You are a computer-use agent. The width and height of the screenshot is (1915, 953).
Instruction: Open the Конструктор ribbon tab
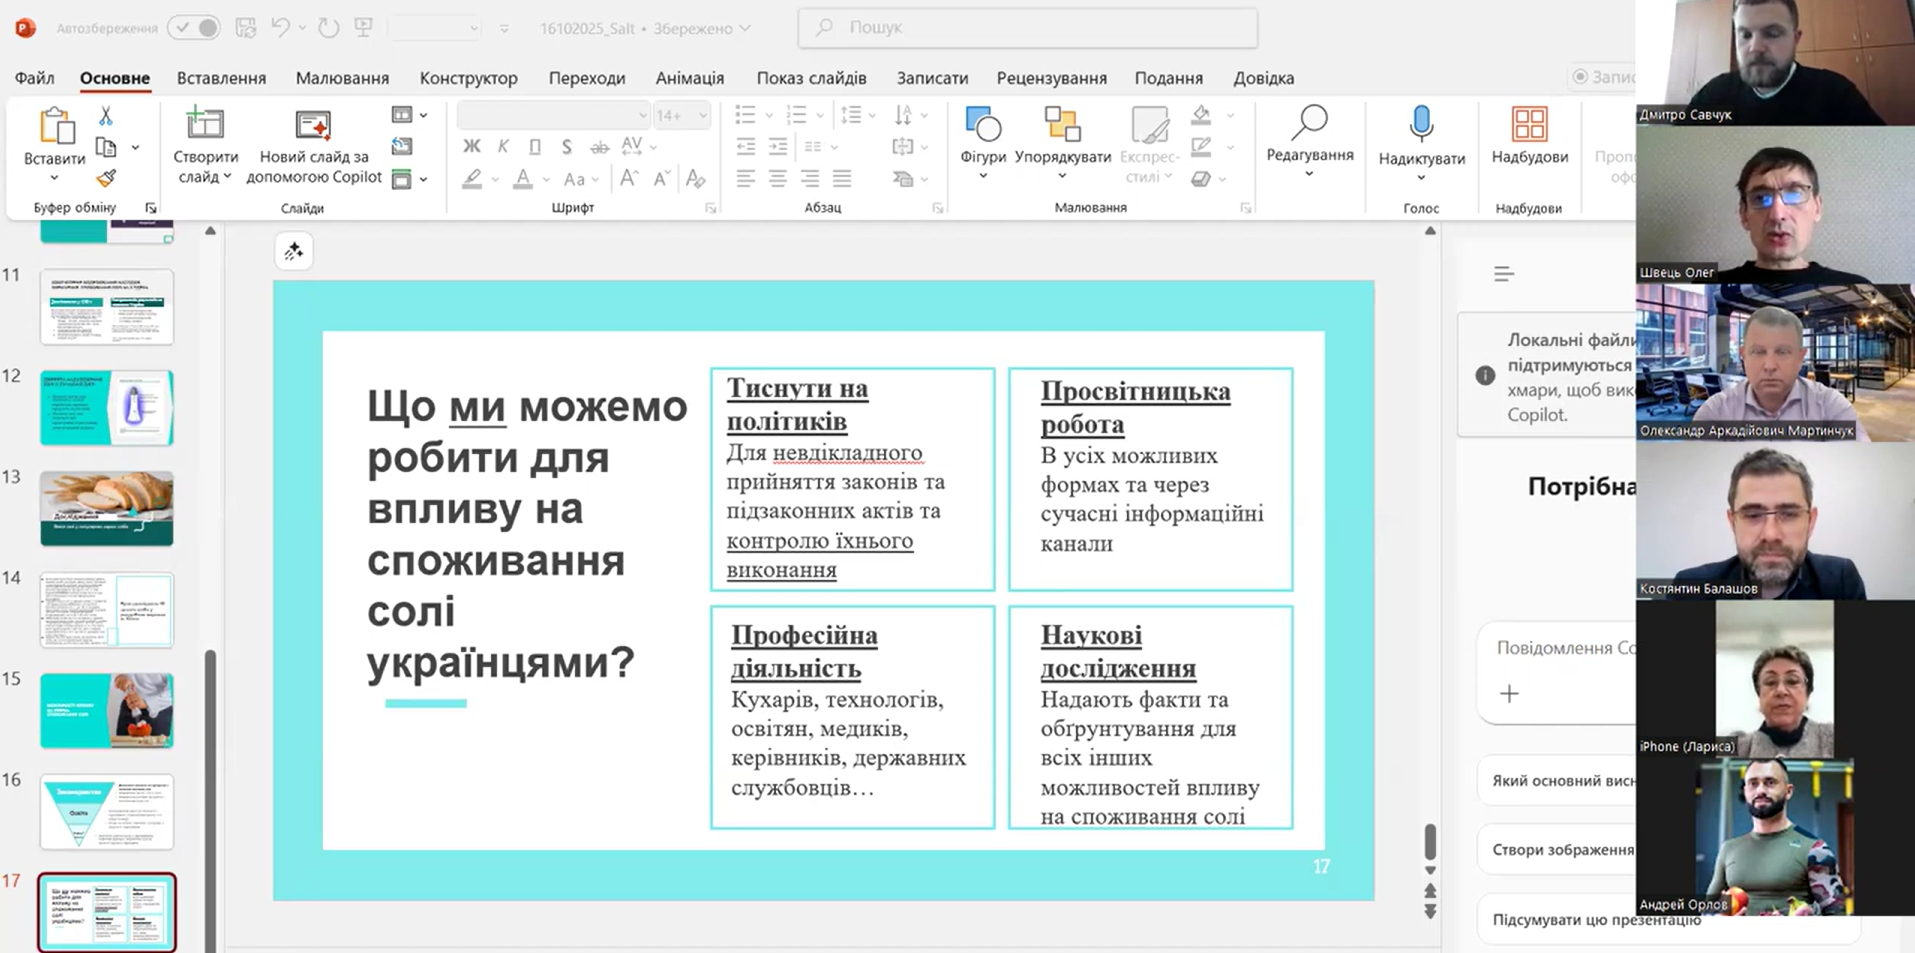468,78
